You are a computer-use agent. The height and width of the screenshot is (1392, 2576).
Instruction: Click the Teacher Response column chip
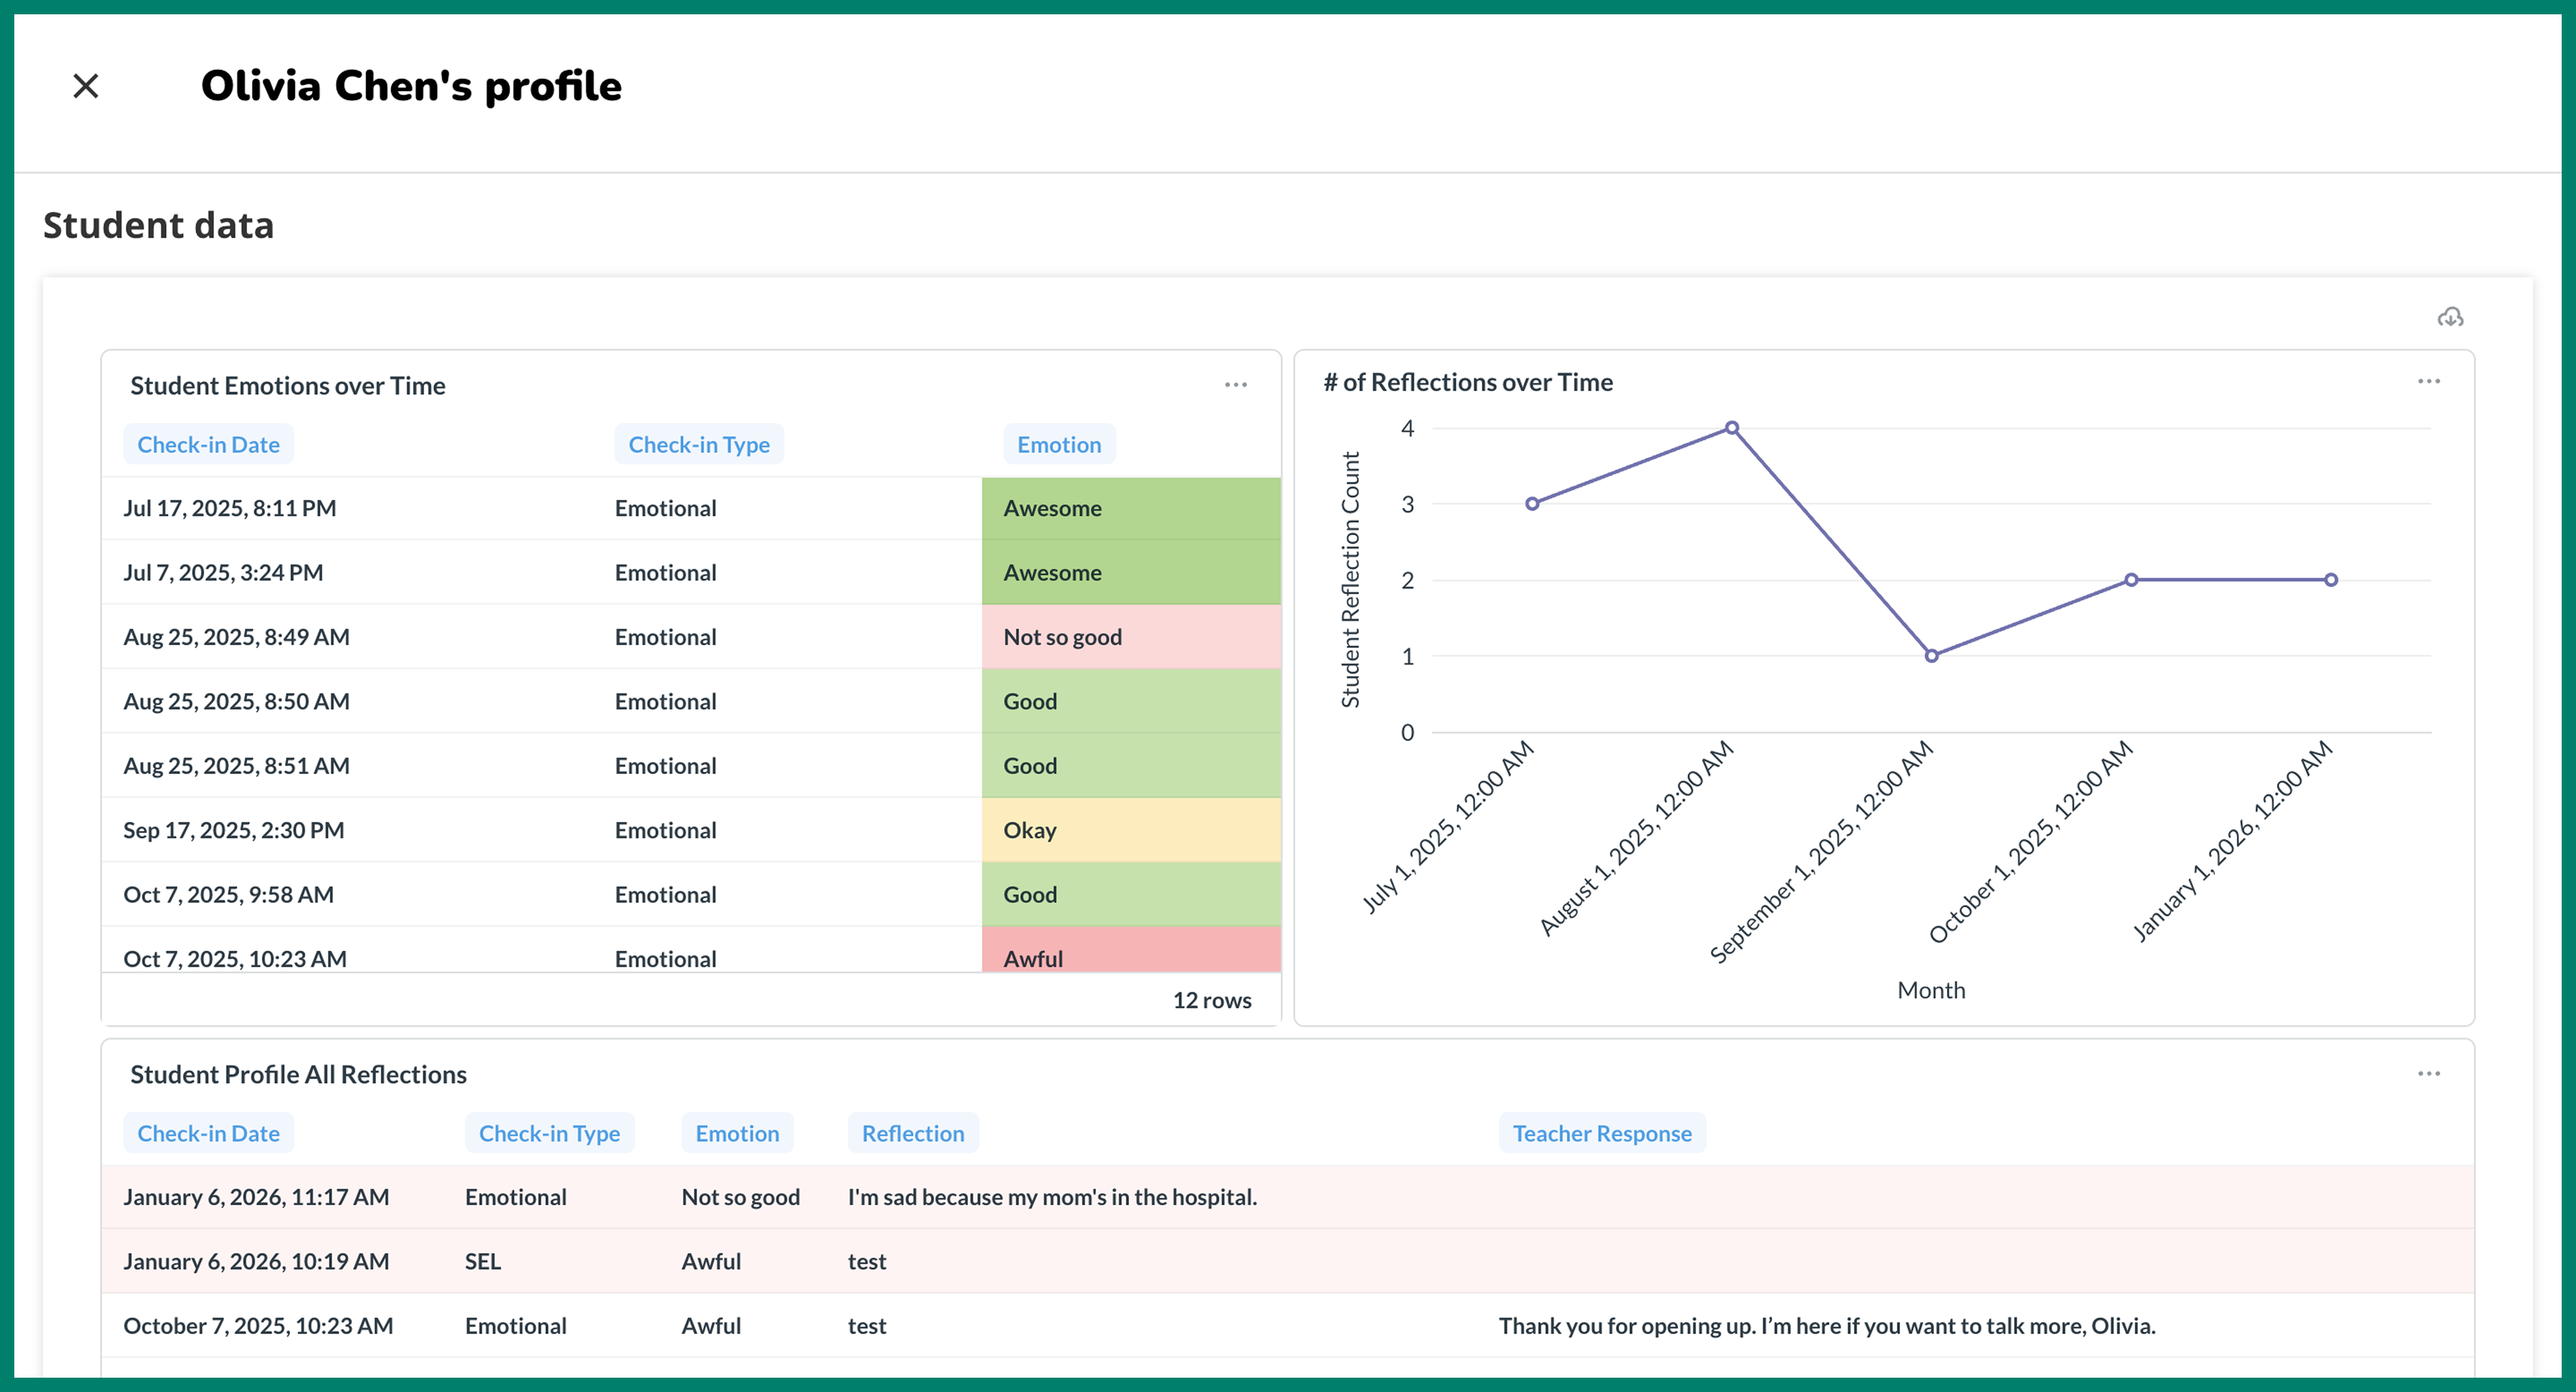click(1602, 1133)
